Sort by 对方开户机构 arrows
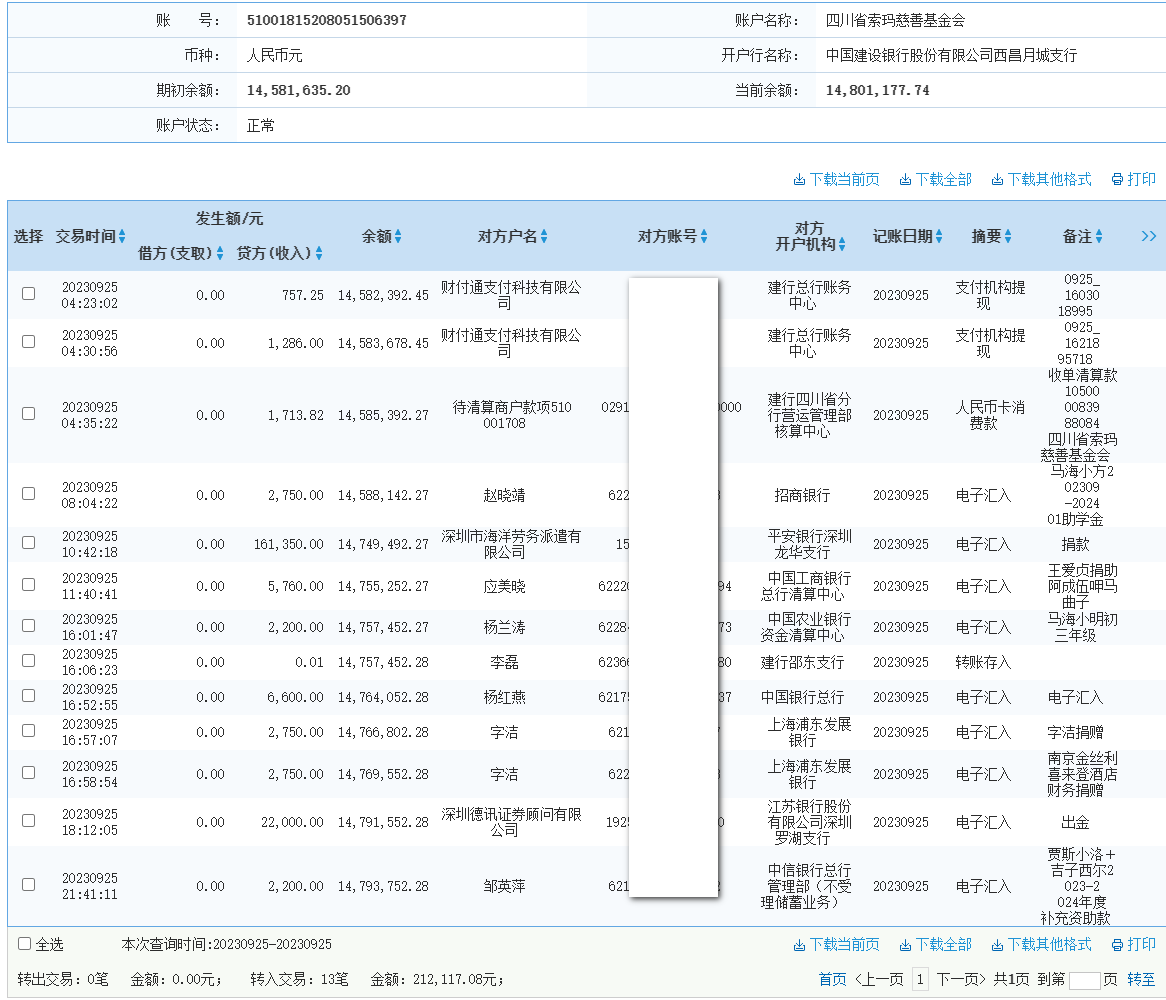Screen dimensions: 1166x1000 [842, 245]
